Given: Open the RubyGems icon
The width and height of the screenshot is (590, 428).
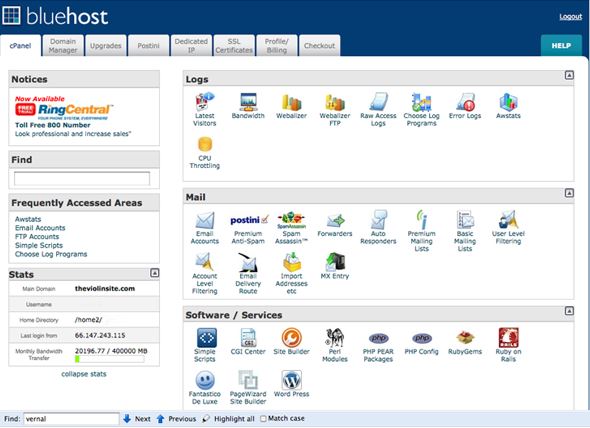Looking at the screenshot, I should 465,338.
